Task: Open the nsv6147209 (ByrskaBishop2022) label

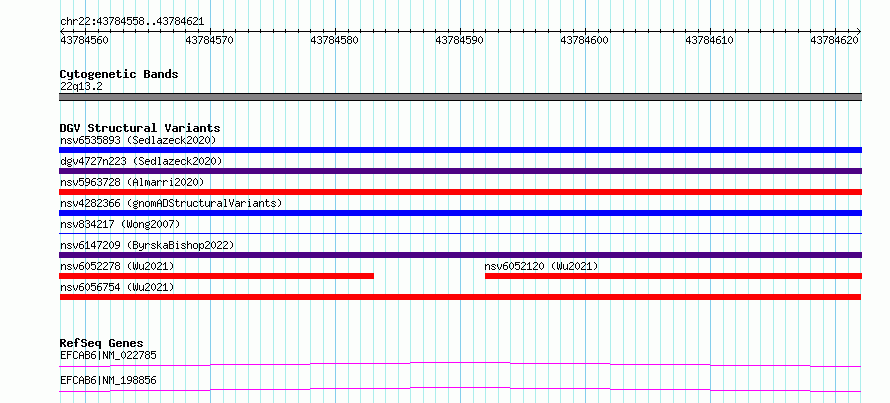Action: click(x=147, y=245)
